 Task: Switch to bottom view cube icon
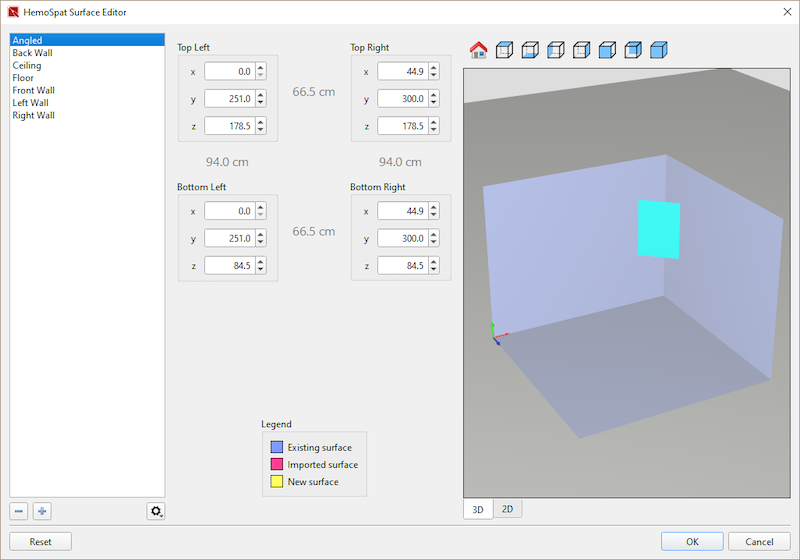click(530, 50)
